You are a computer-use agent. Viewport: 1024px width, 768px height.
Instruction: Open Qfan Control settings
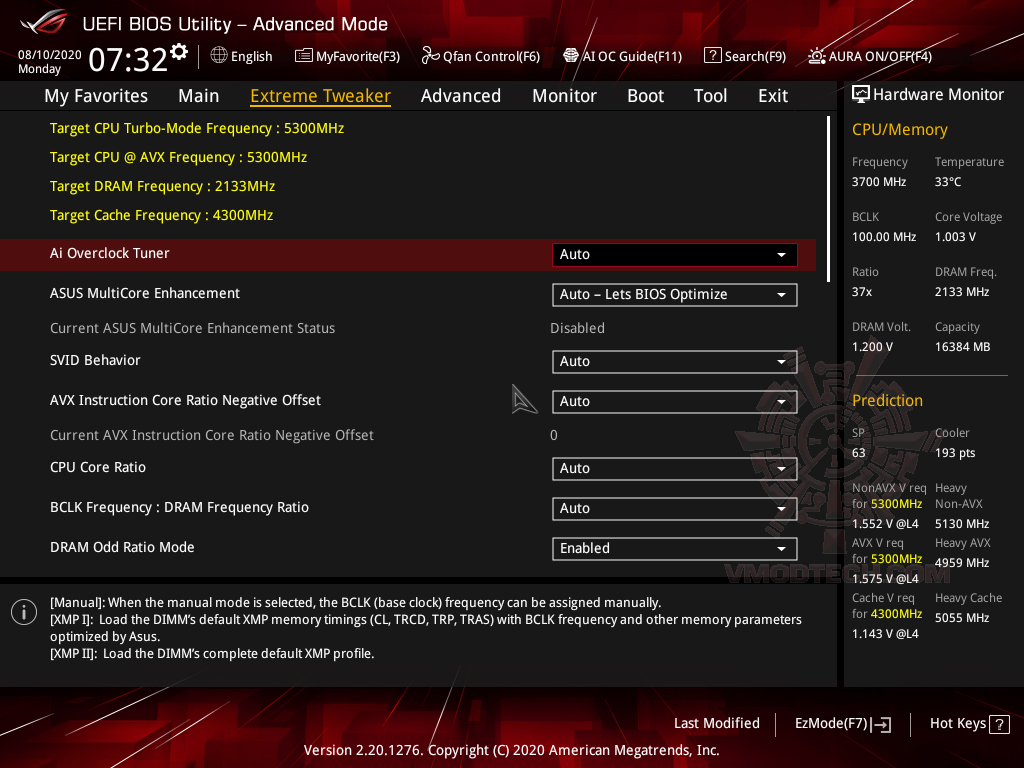481,56
